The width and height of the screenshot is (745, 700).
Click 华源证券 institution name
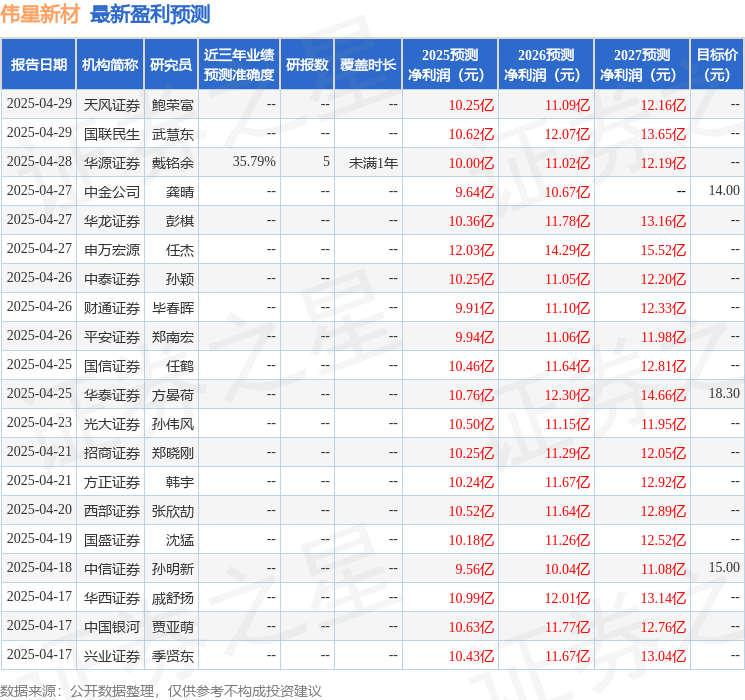[112, 163]
